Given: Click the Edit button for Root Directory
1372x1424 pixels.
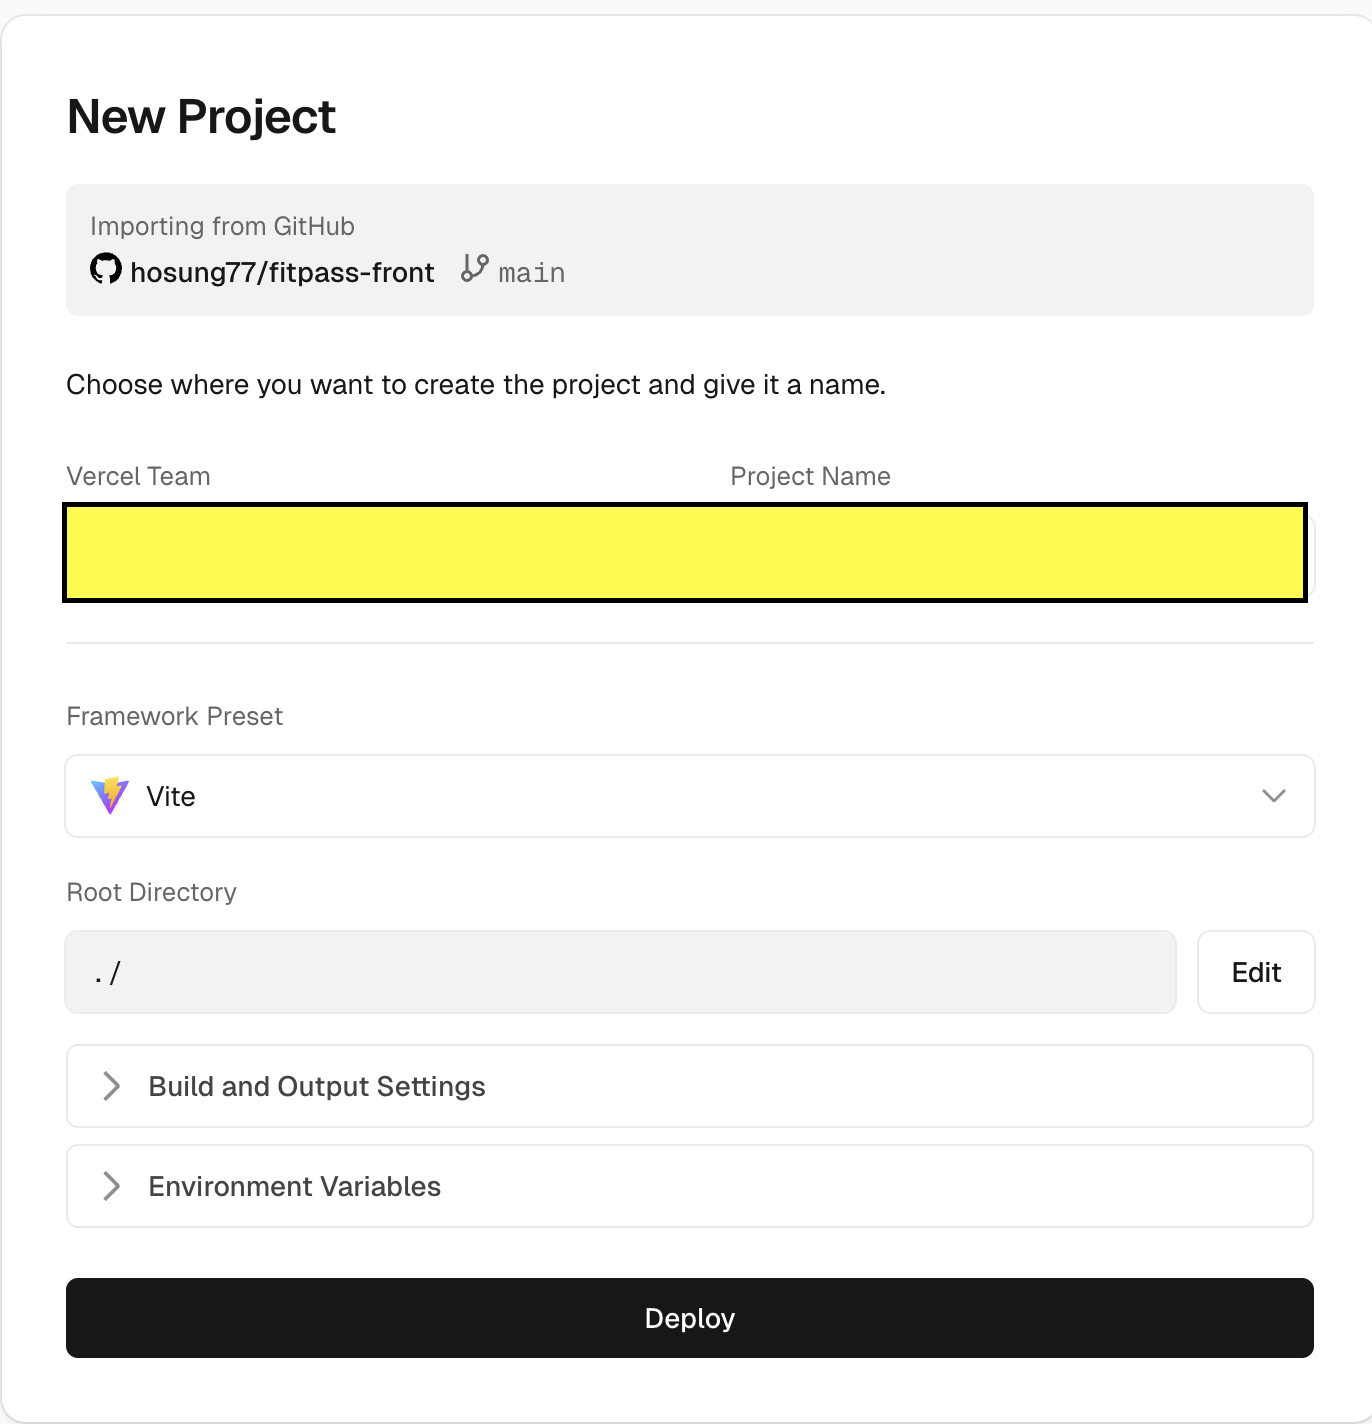Looking at the screenshot, I should 1256,971.
